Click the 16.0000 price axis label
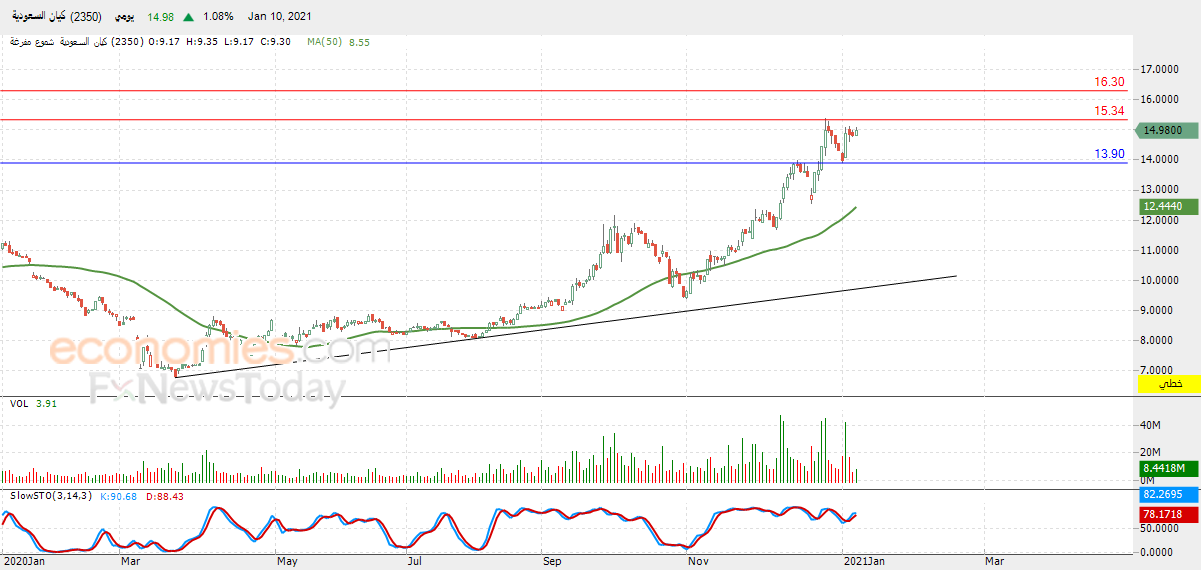Image resolution: width=1201 pixels, height=570 pixels. [x=1161, y=99]
